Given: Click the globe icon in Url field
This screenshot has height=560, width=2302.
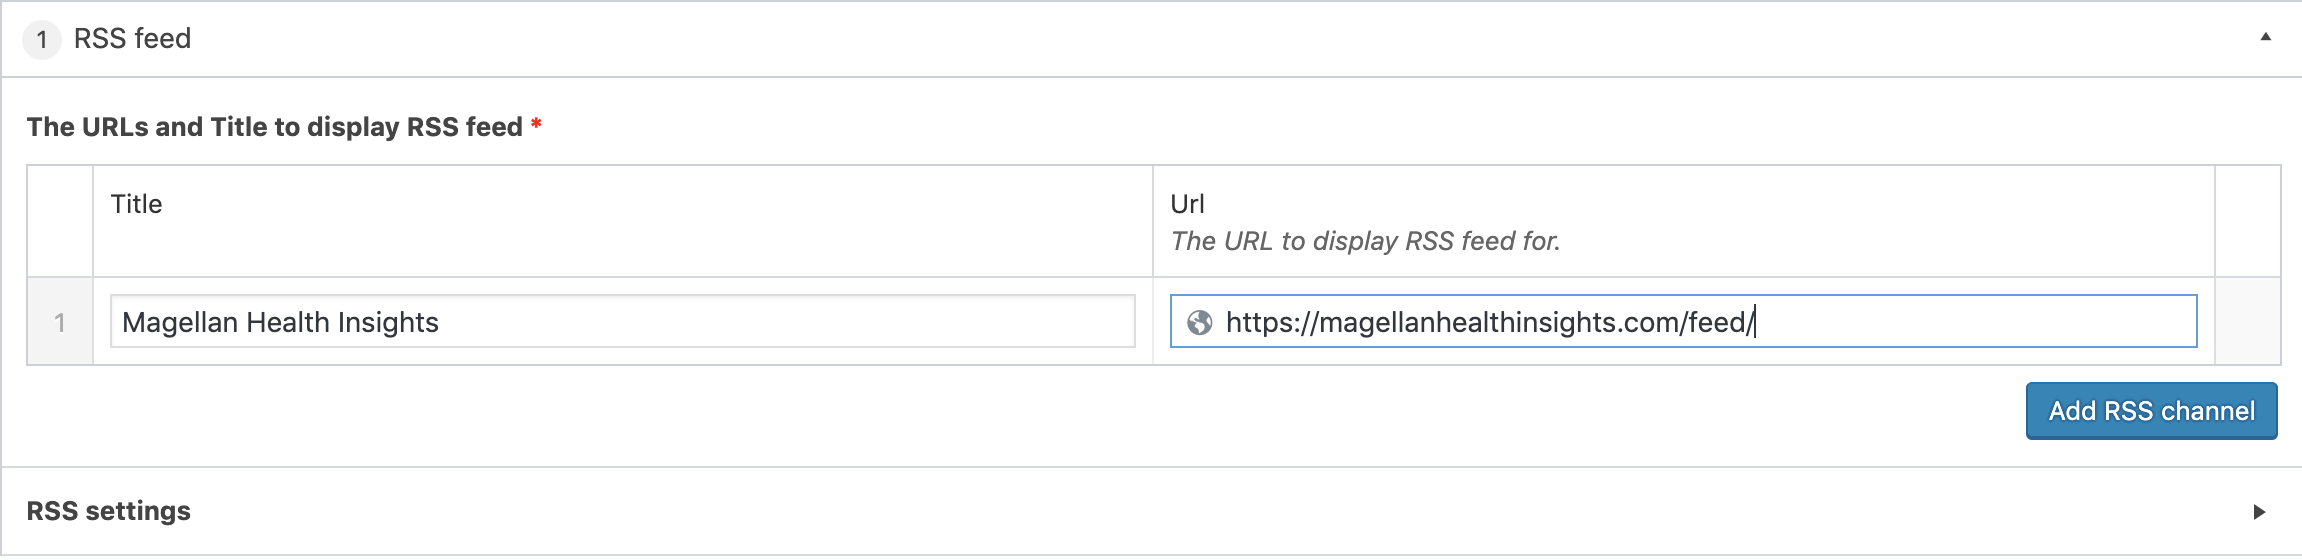Looking at the screenshot, I should 1199,322.
